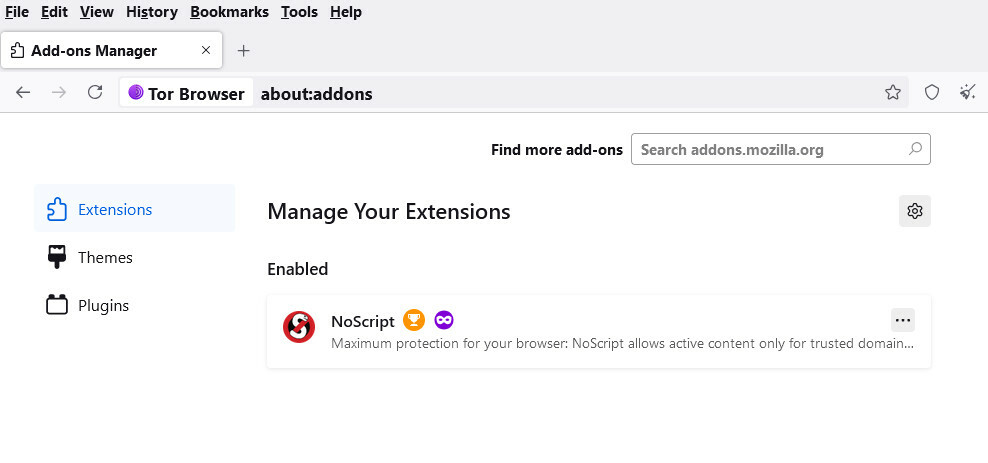Reload the current page
The image size is (988, 463).
[95, 93]
